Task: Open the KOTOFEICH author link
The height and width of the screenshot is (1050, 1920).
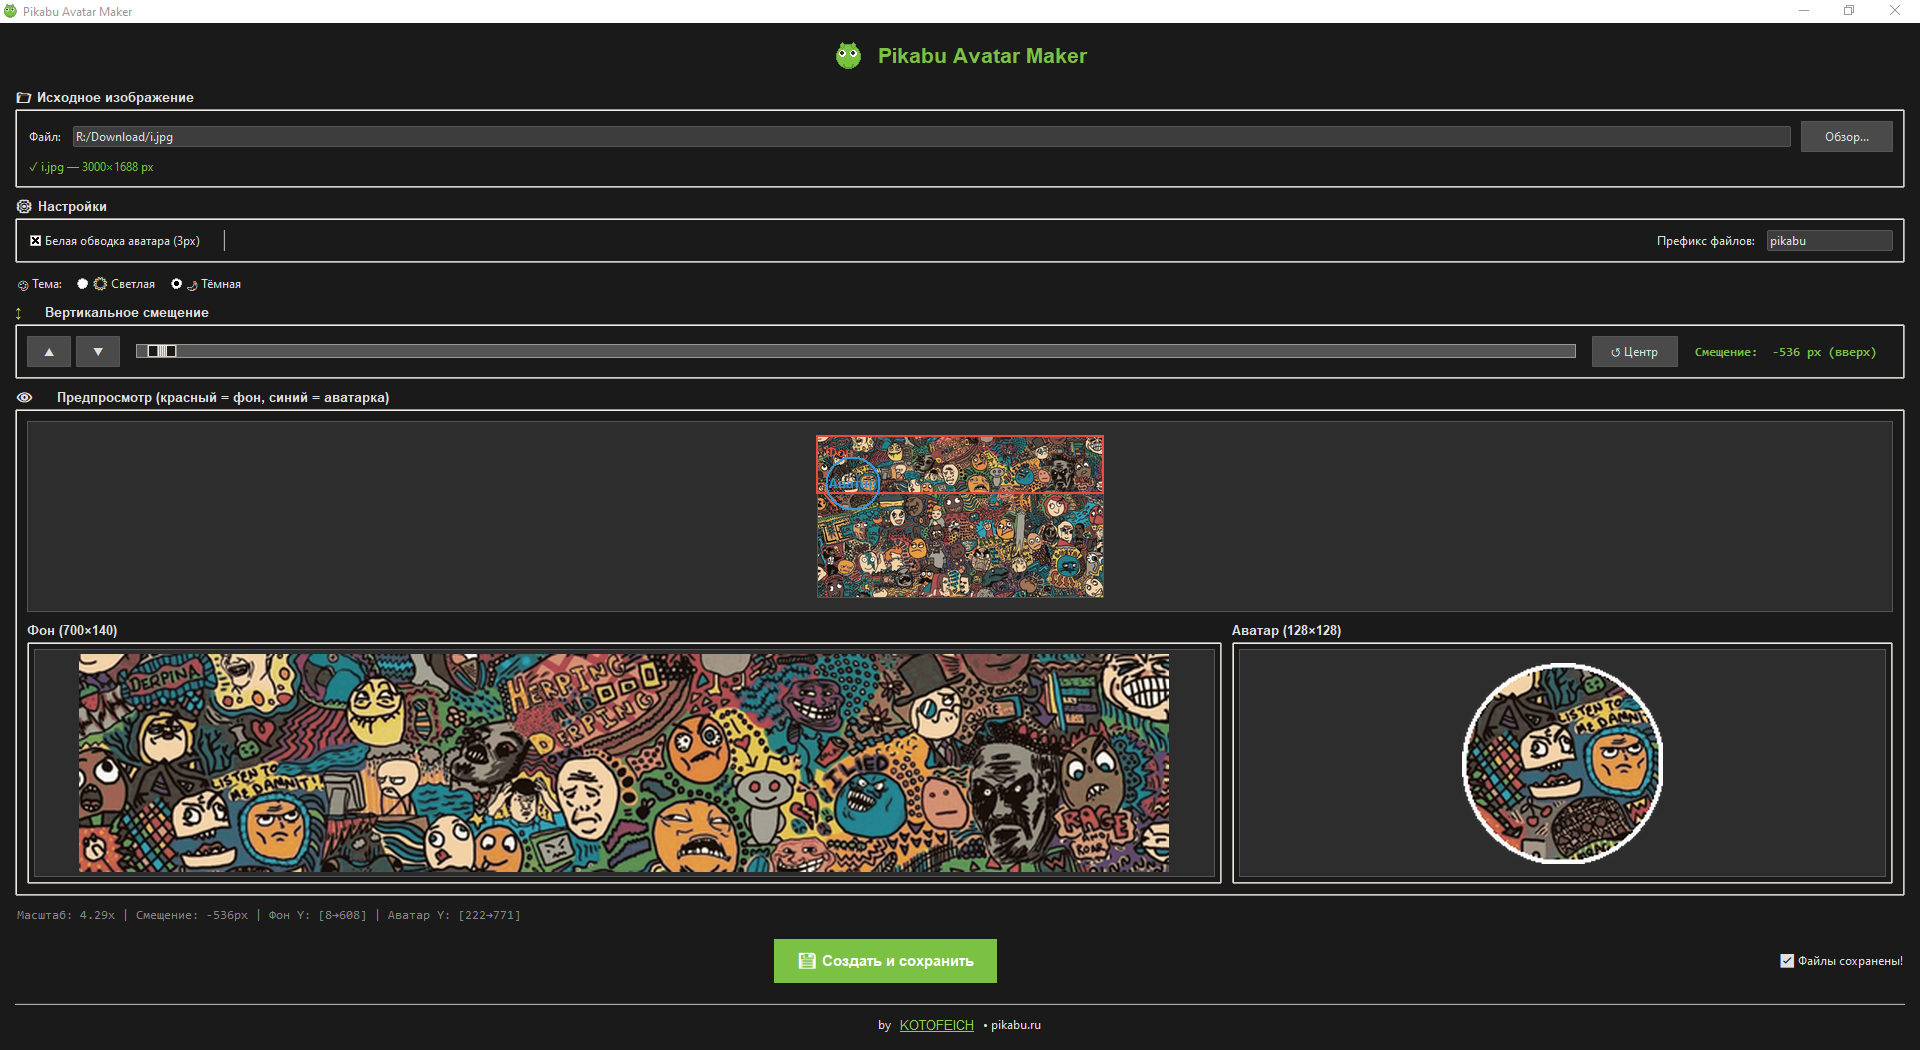Action: [936, 1025]
